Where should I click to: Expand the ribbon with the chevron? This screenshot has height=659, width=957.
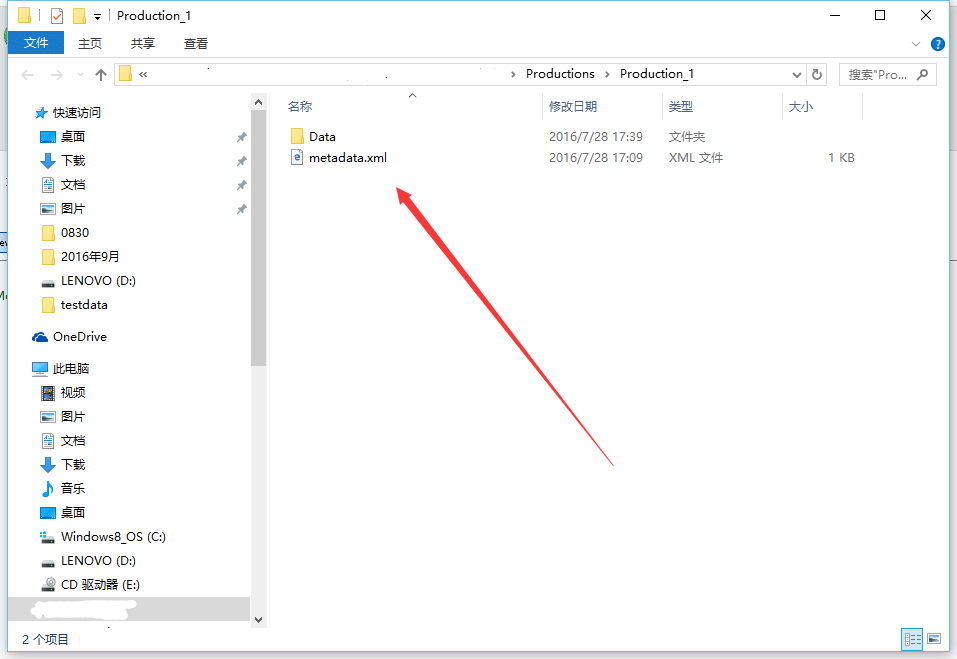916,44
